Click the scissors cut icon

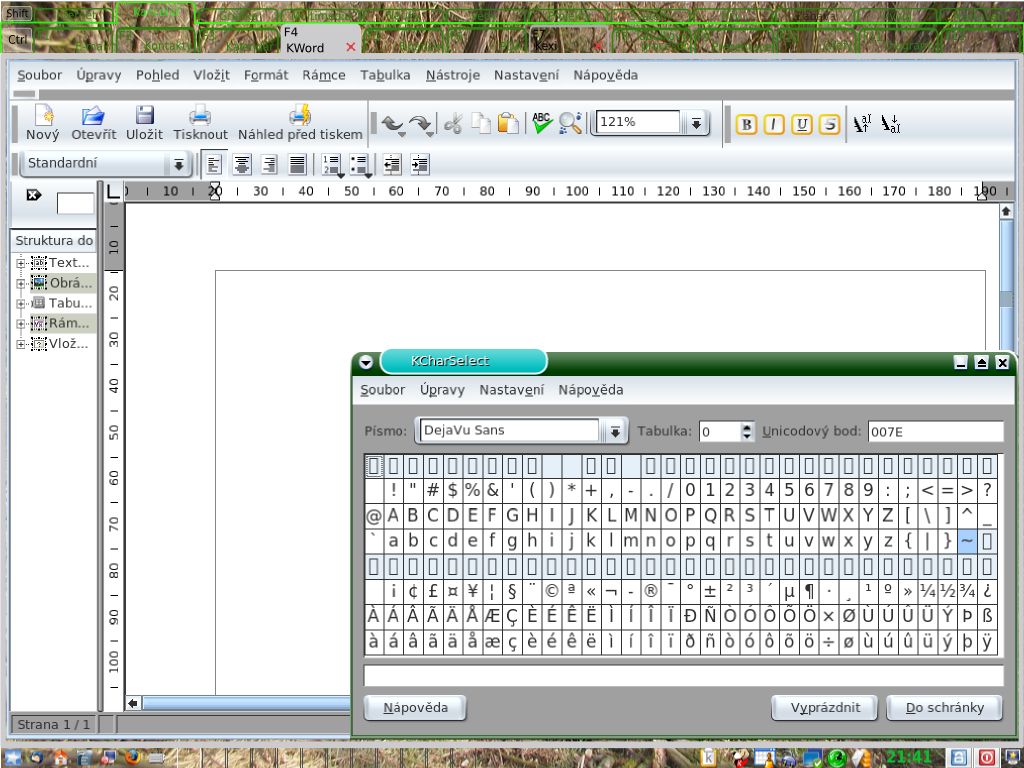click(x=453, y=123)
